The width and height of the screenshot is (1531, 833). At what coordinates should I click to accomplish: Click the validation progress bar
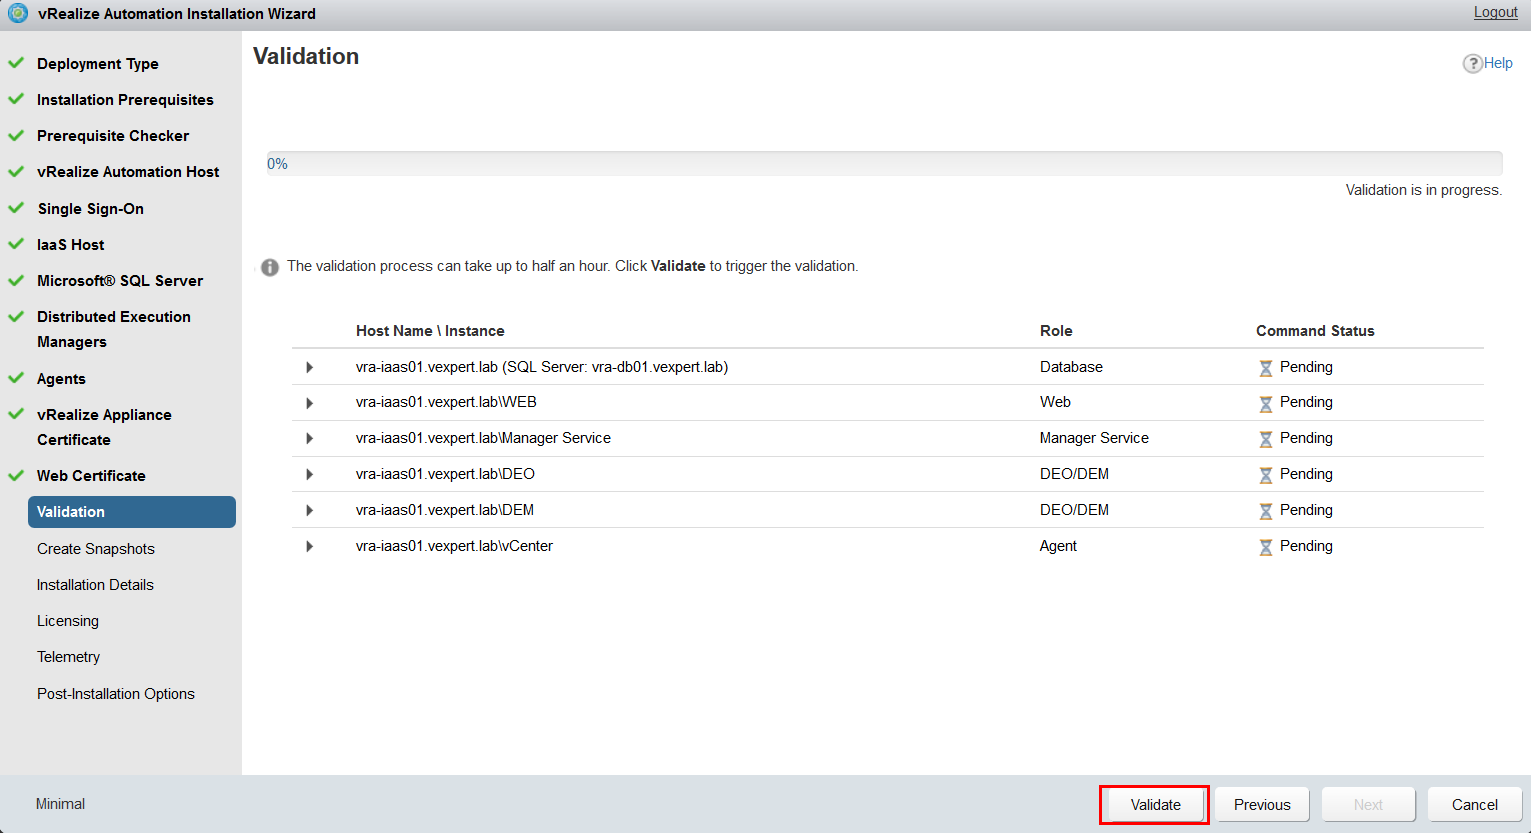(884, 164)
